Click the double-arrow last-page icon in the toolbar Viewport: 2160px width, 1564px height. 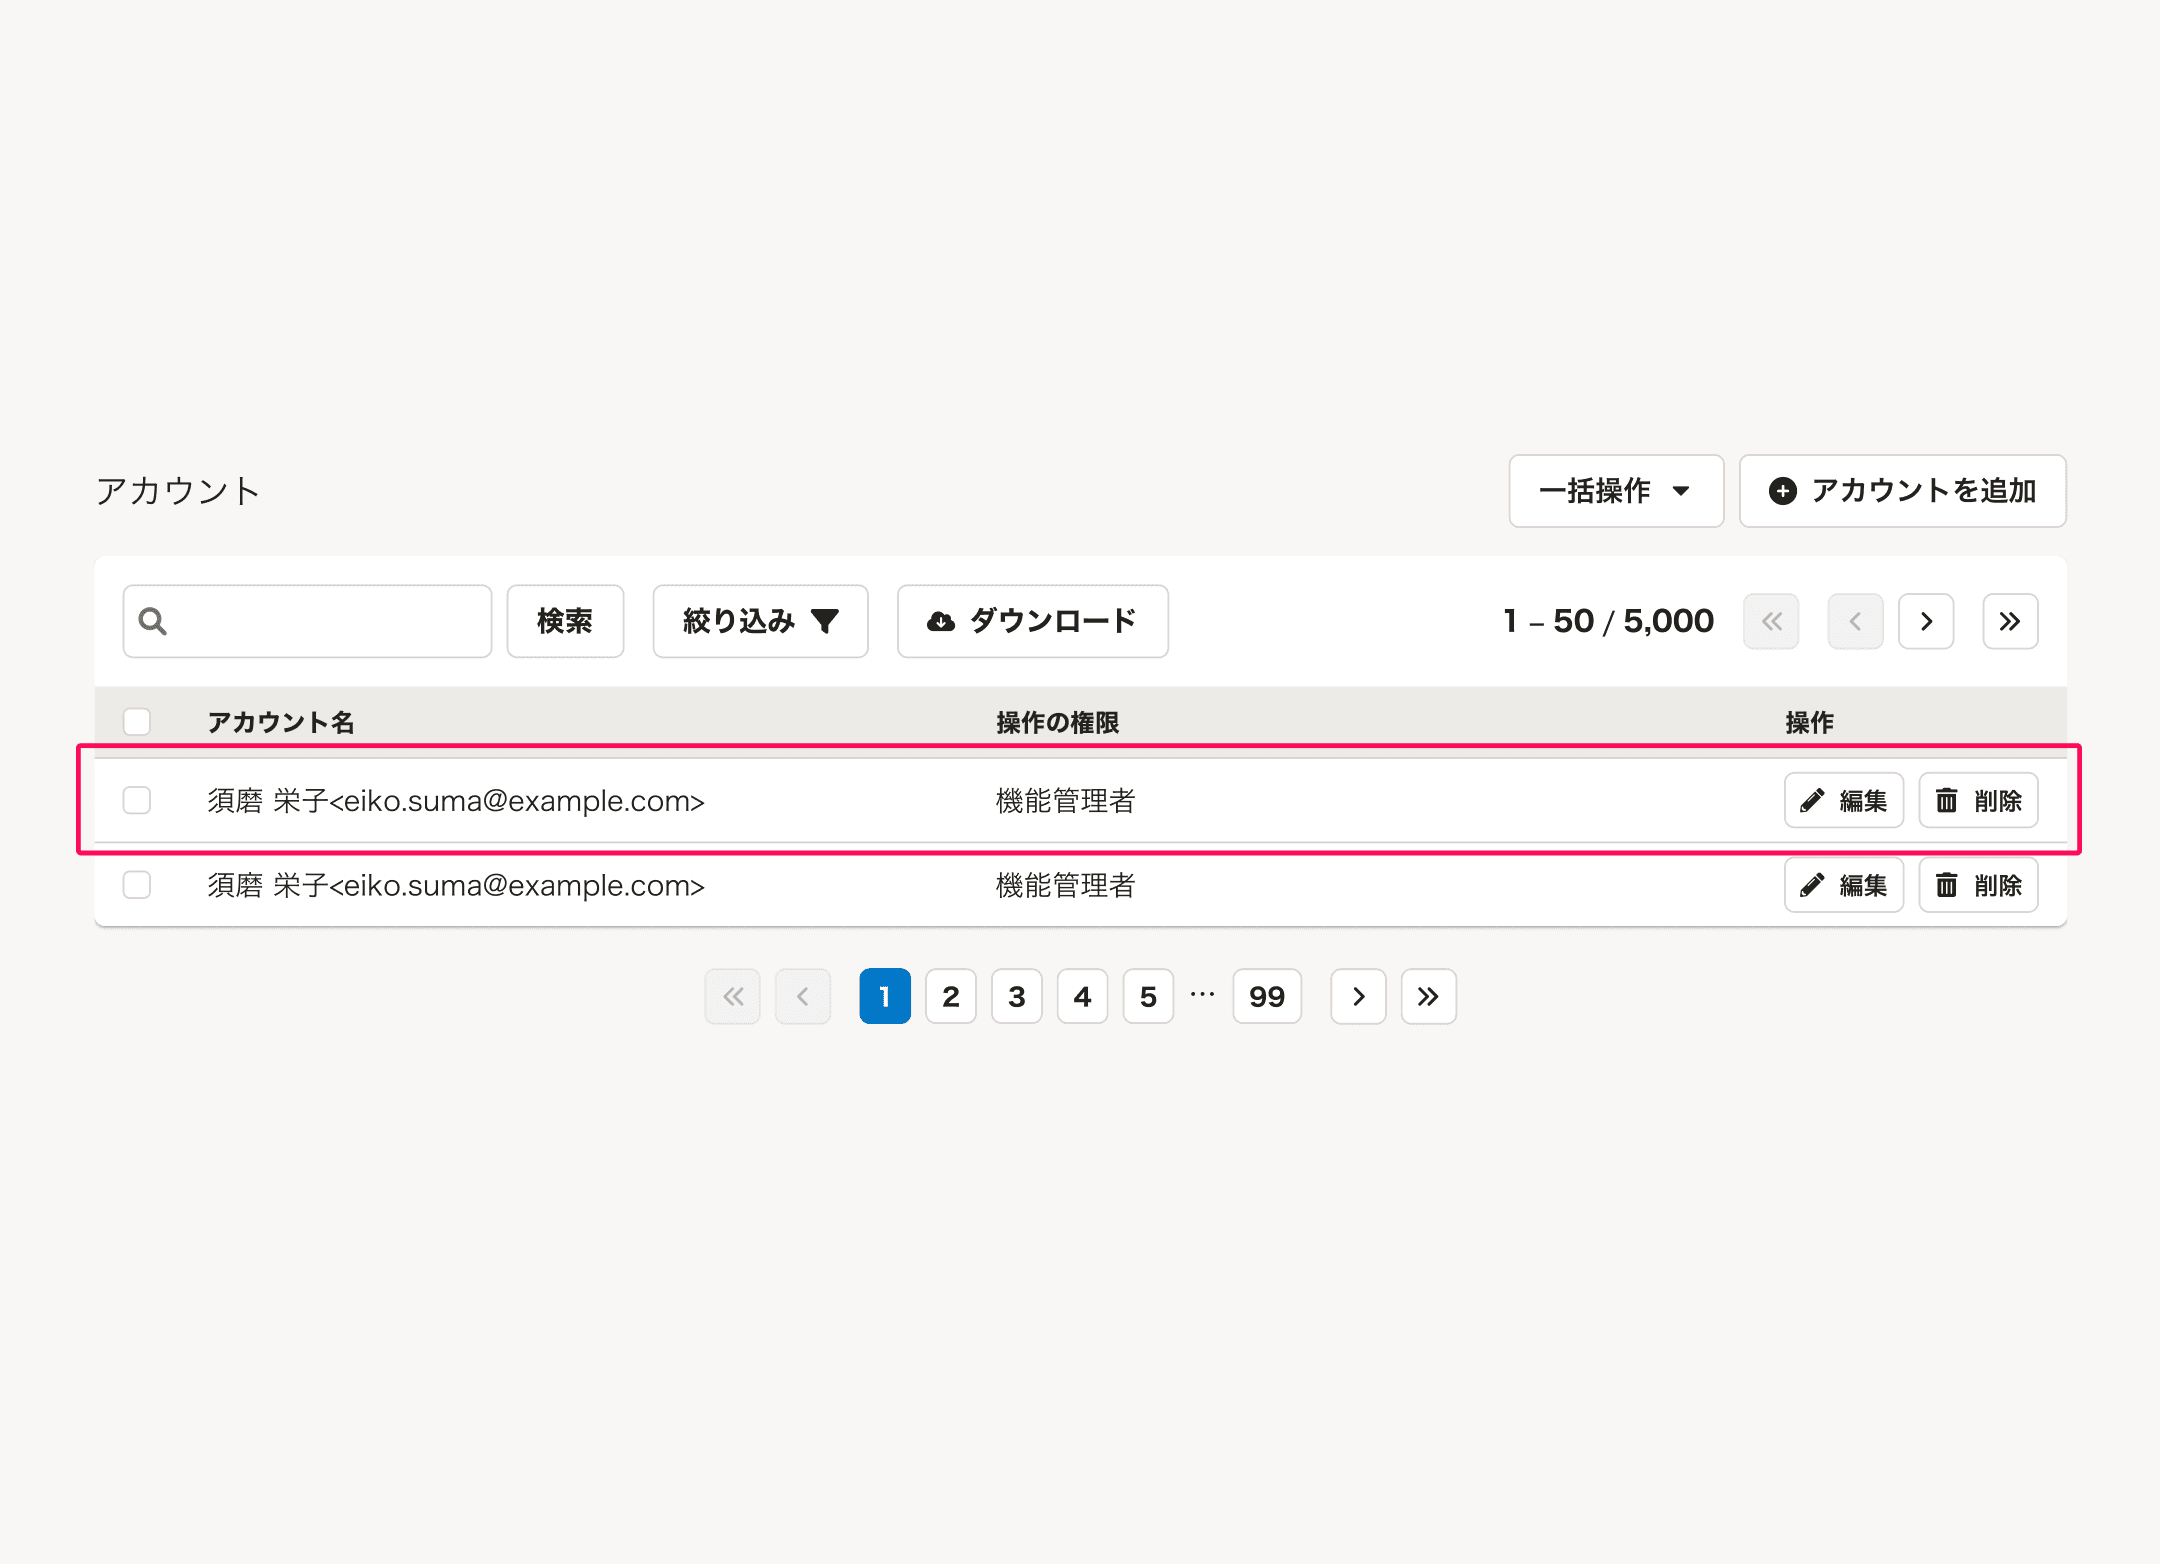(2010, 621)
